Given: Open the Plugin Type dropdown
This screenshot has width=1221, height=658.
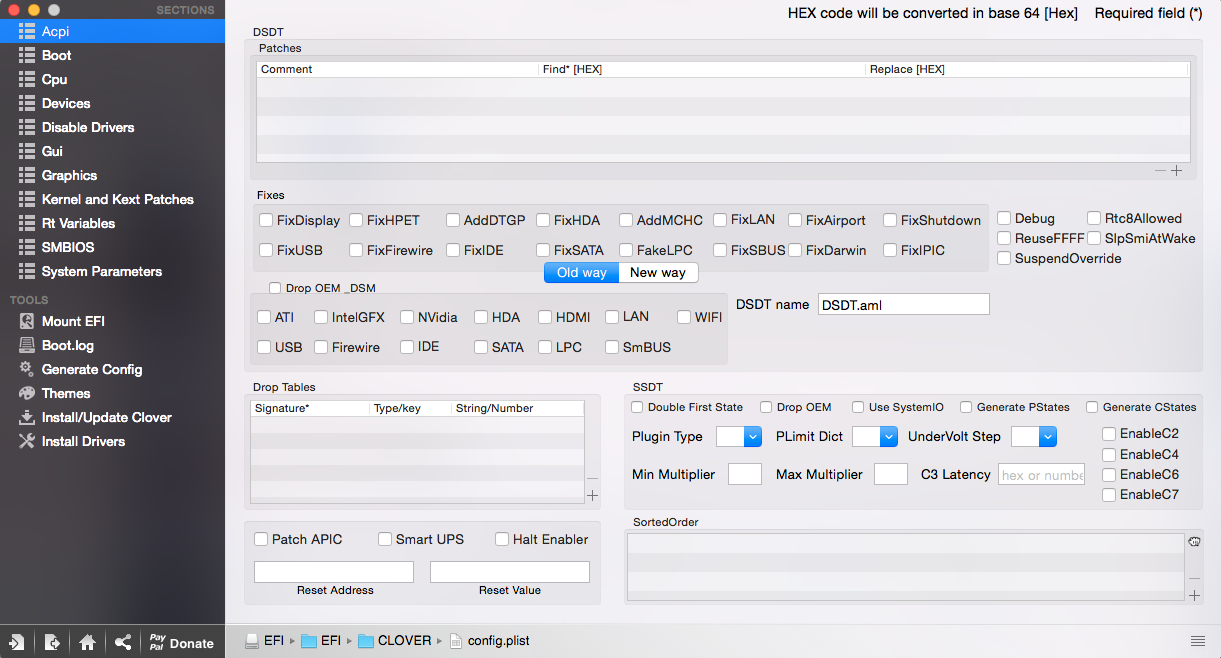Looking at the screenshot, I should [x=732, y=437].
